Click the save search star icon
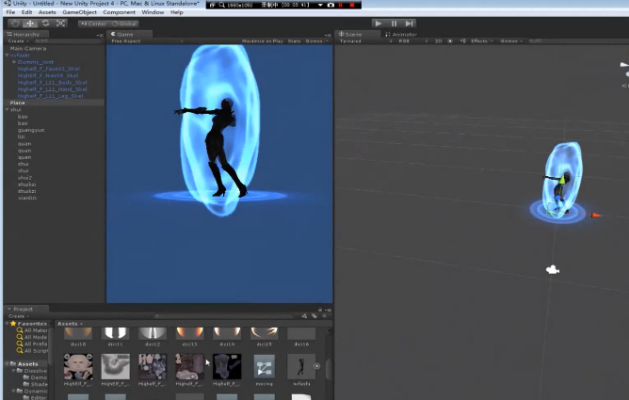The image size is (629, 400). click(x=324, y=316)
